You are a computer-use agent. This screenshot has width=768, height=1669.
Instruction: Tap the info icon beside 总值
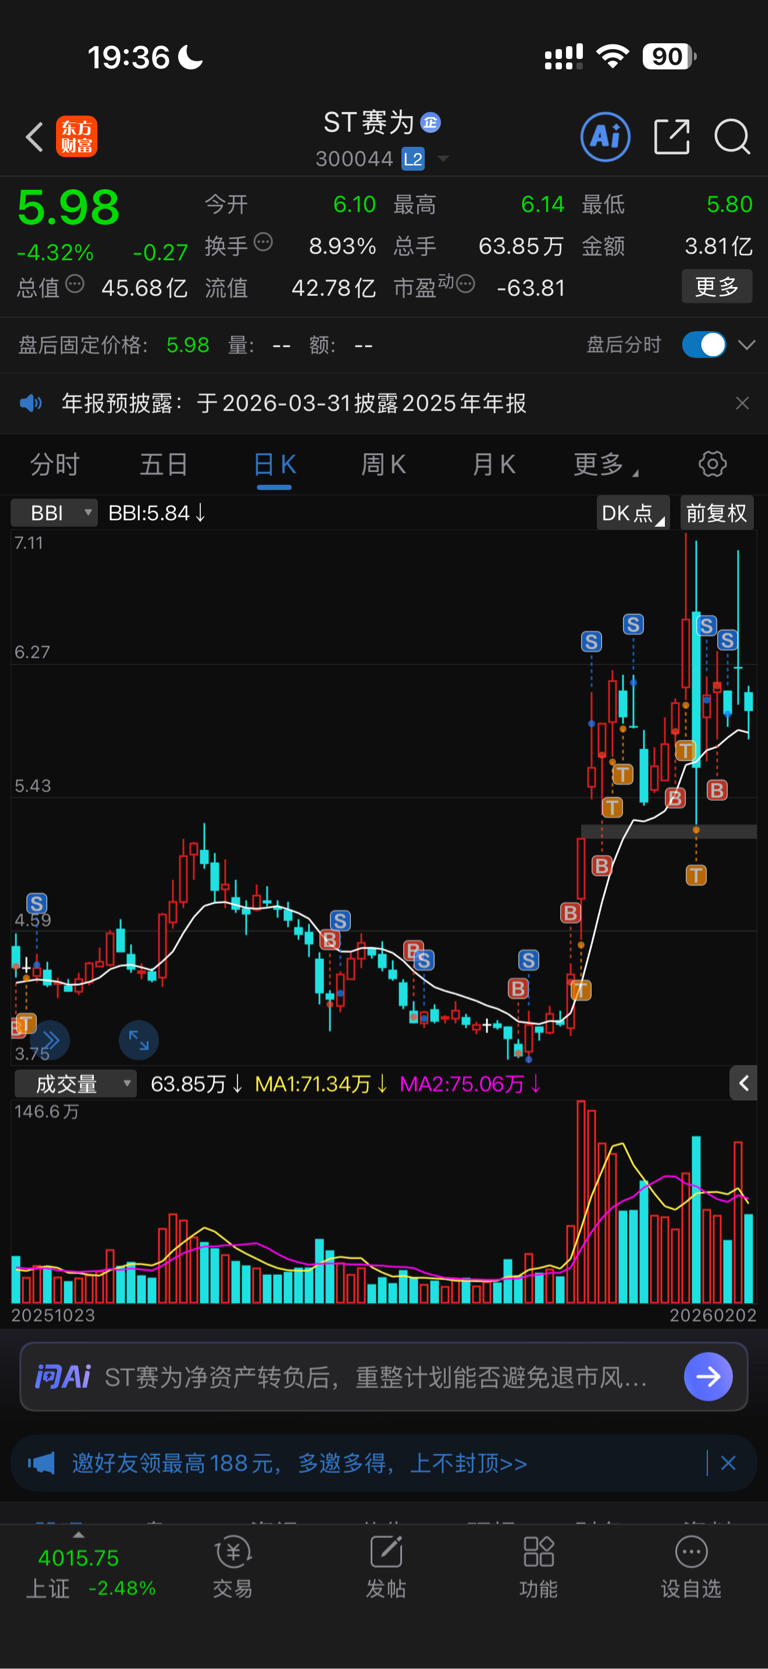tap(75, 285)
